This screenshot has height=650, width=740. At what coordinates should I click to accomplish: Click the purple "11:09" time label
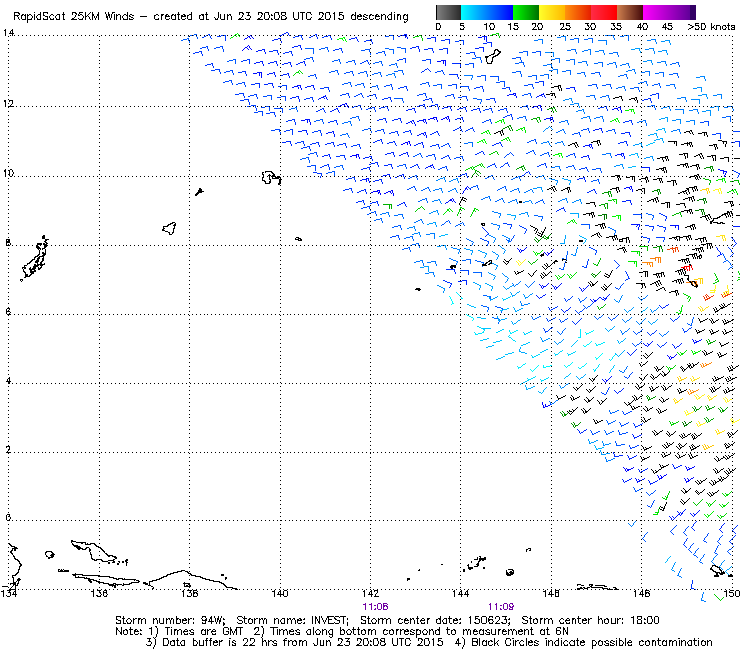pyautogui.click(x=501, y=607)
